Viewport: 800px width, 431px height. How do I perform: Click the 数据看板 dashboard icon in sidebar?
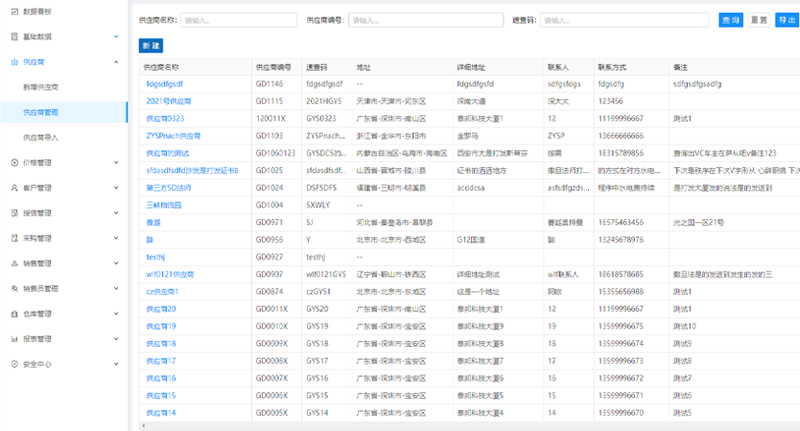click(x=14, y=11)
